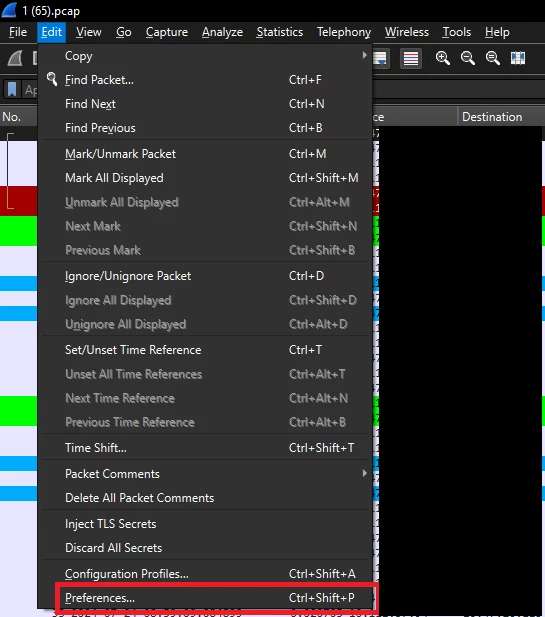This screenshot has width=545, height=617.
Task: Click the display filter bookmark icon
Action: pyautogui.click(x=12, y=89)
